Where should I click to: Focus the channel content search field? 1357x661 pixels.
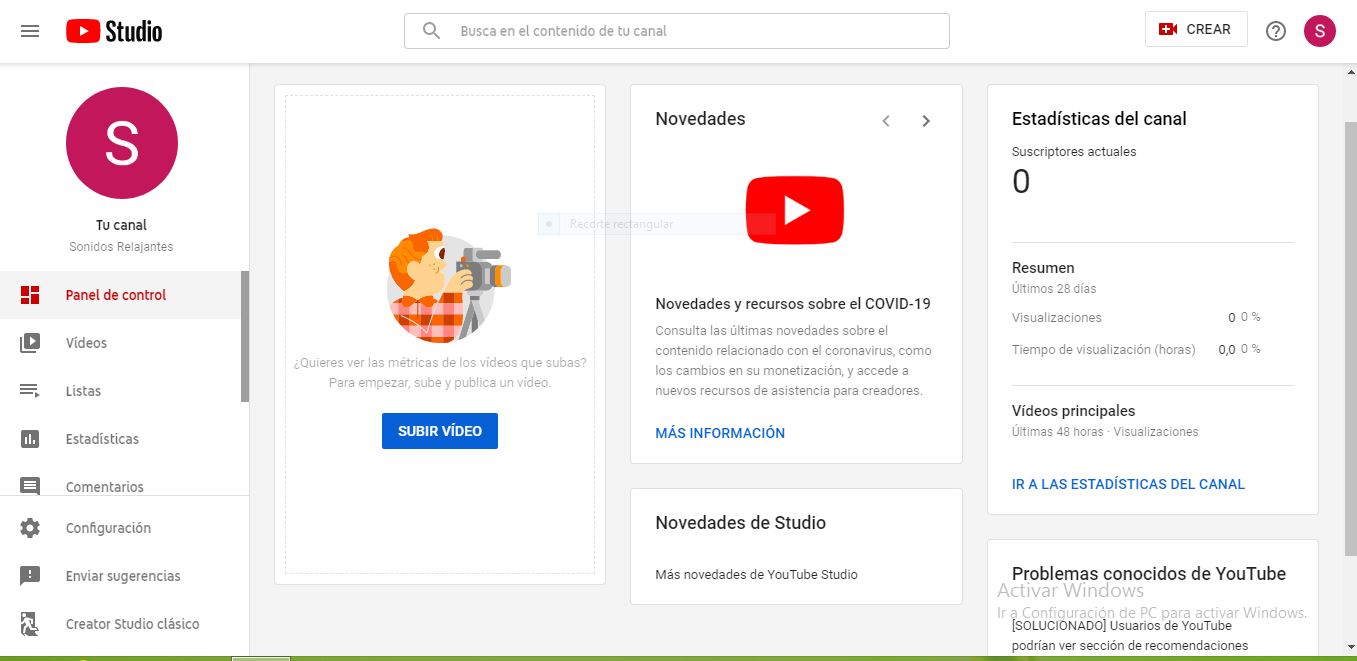(x=677, y=31)
